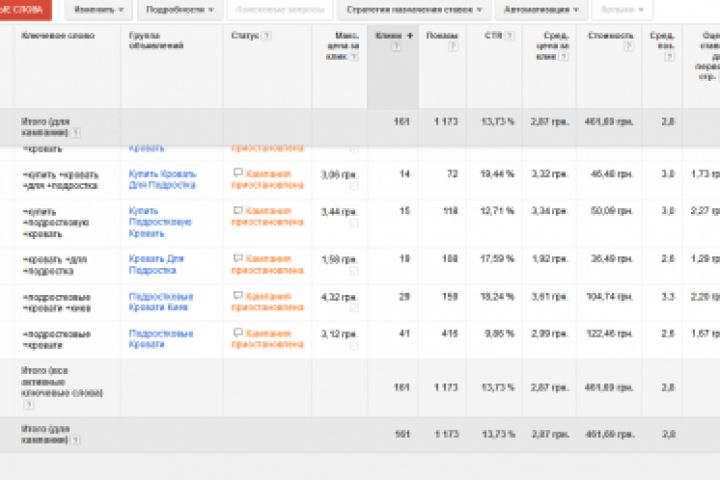Open the Подробности dropdown
The width and height of the screenshot is (720, 480).
[180, 10]
